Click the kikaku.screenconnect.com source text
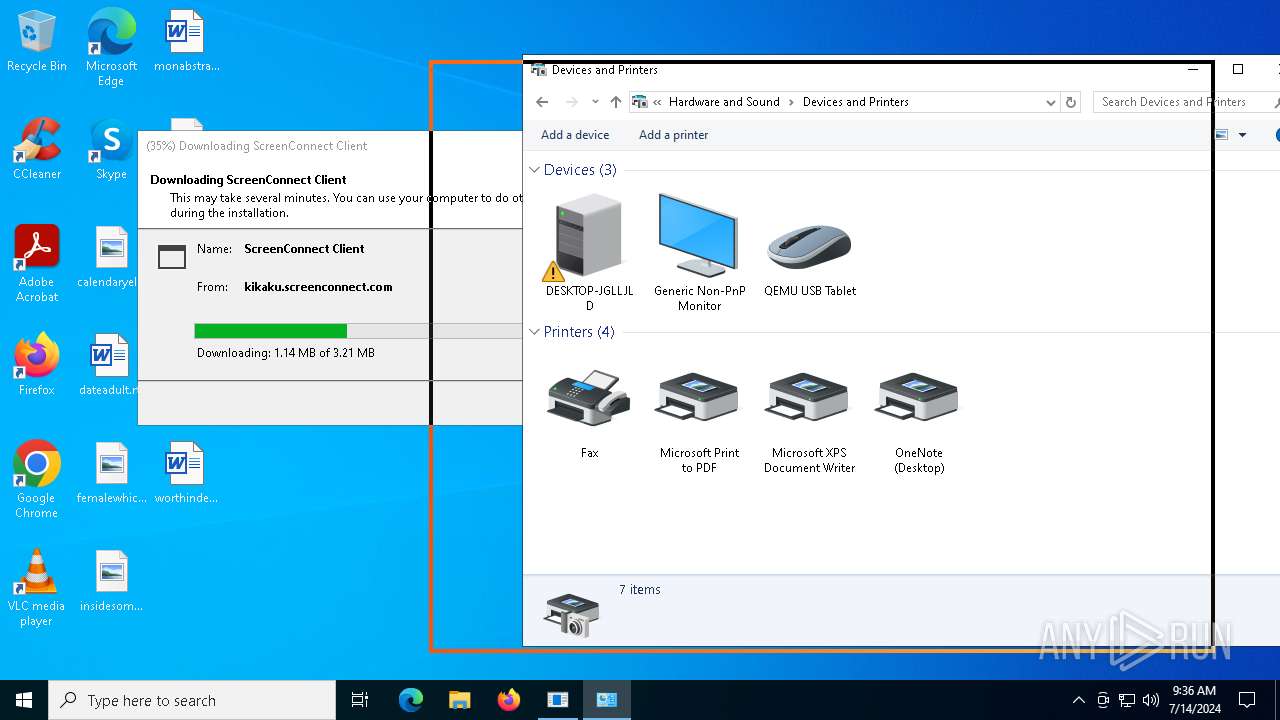The width and height of the screenshot is (1280, 720). (x=318, y=287)
